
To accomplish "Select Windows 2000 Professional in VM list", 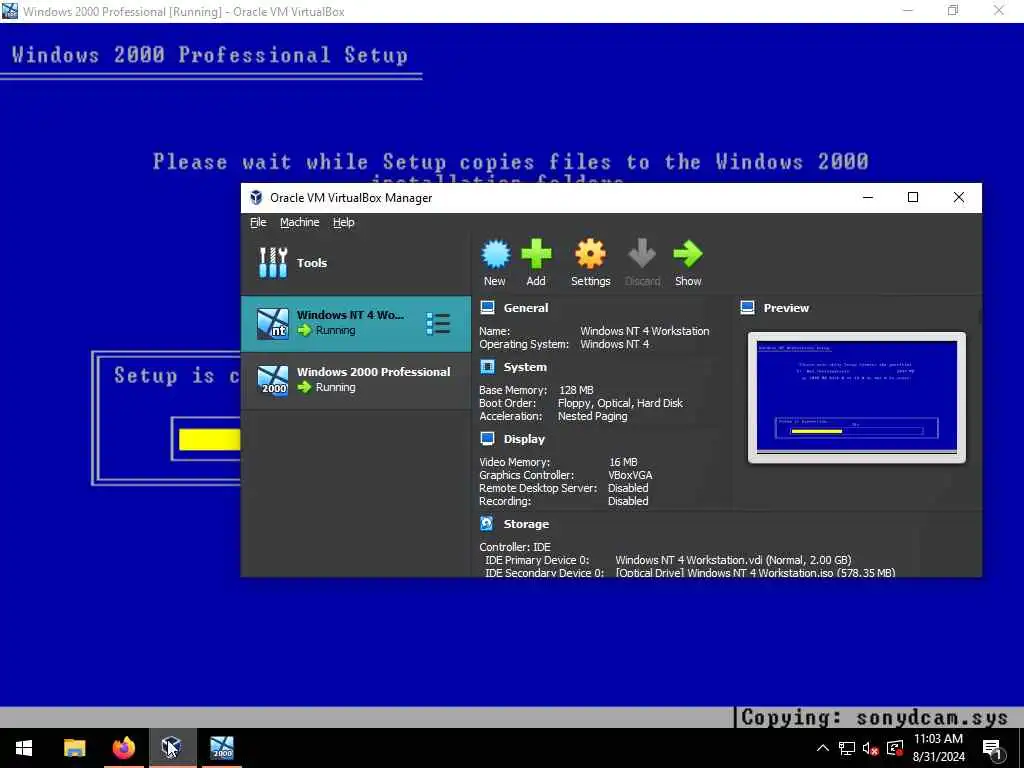I will pyautogui.click(x=356, y=381).
